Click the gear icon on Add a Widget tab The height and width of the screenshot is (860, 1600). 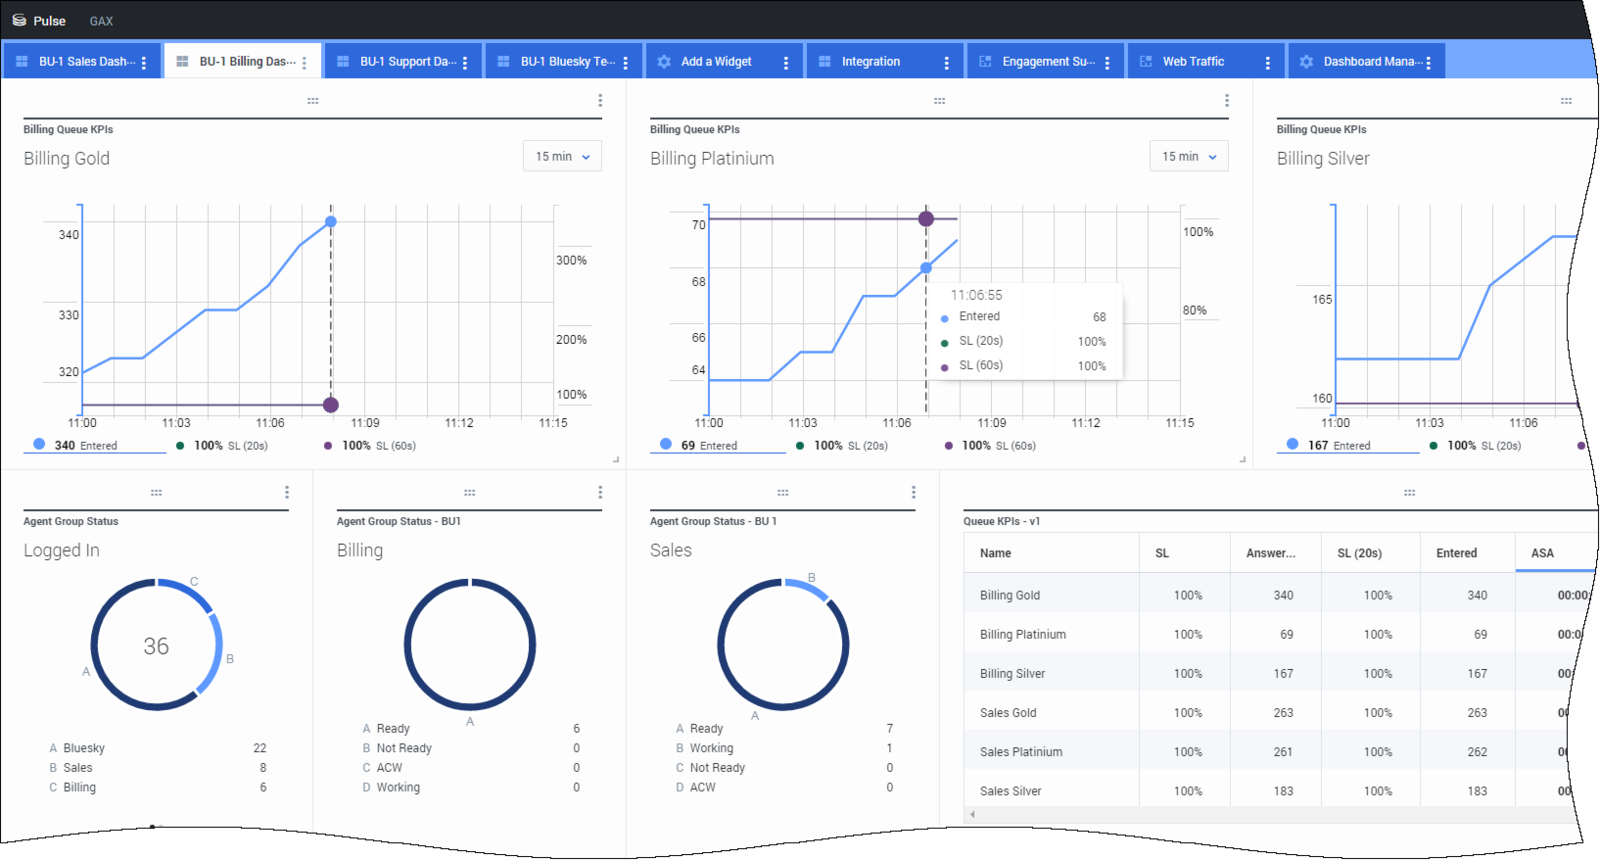(x=664, y=62)
